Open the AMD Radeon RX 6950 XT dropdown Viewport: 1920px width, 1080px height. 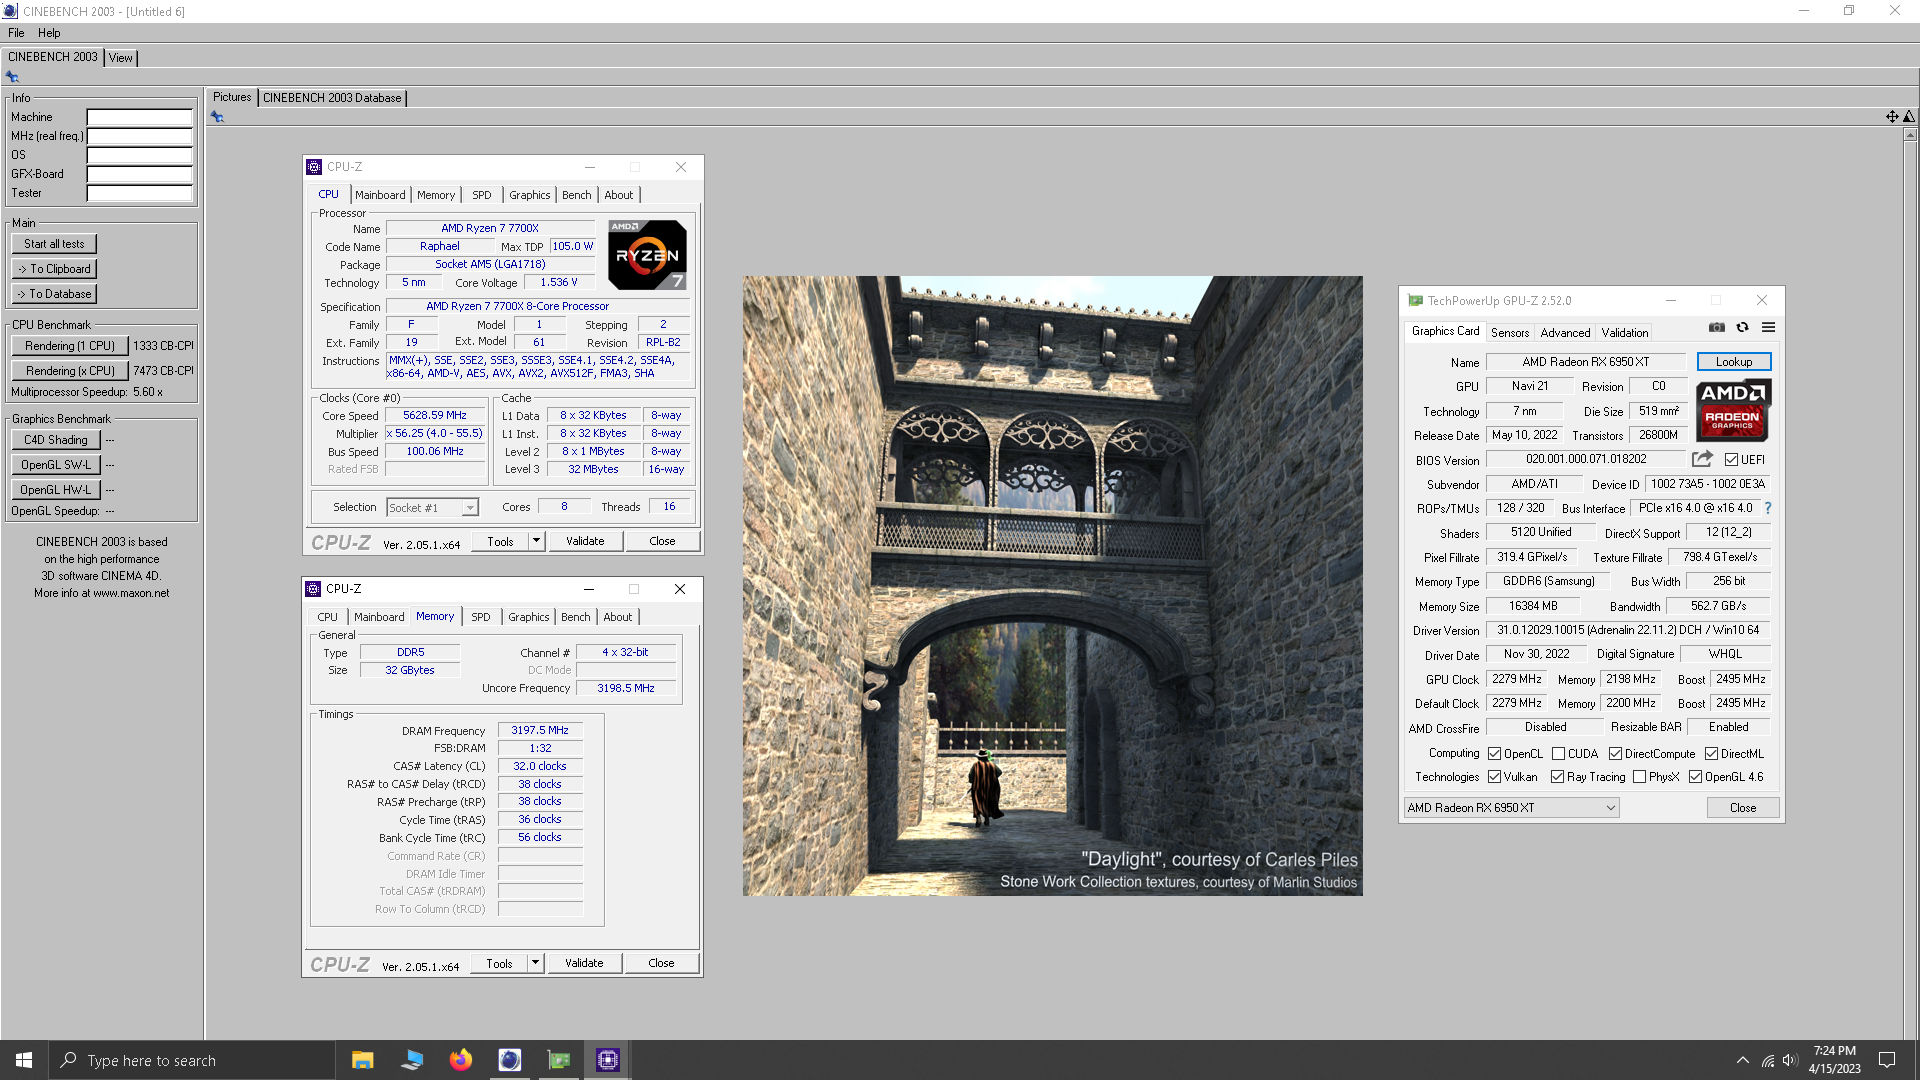[x=1511, y=808]
